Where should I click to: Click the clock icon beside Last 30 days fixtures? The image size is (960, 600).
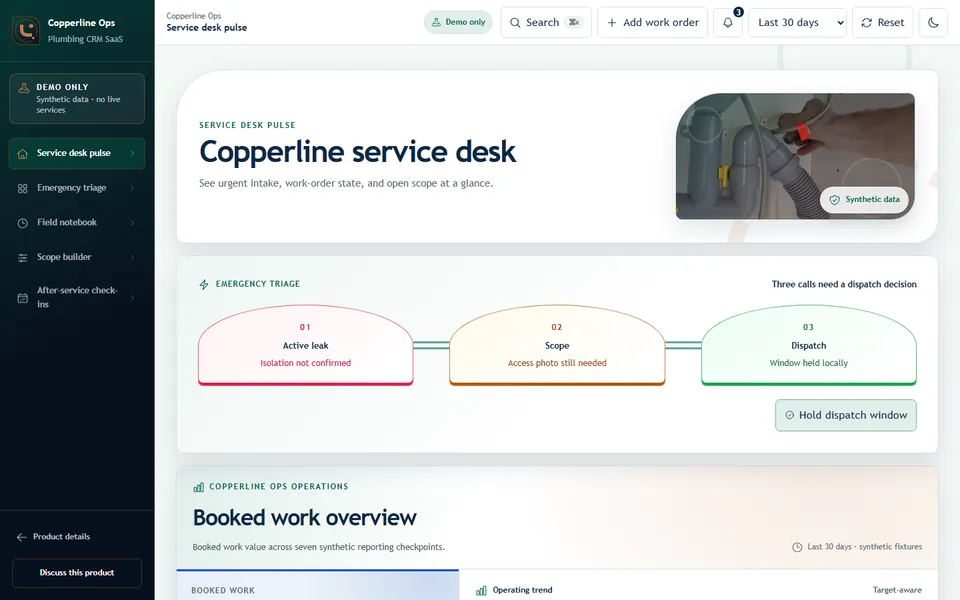click(797, 547)
